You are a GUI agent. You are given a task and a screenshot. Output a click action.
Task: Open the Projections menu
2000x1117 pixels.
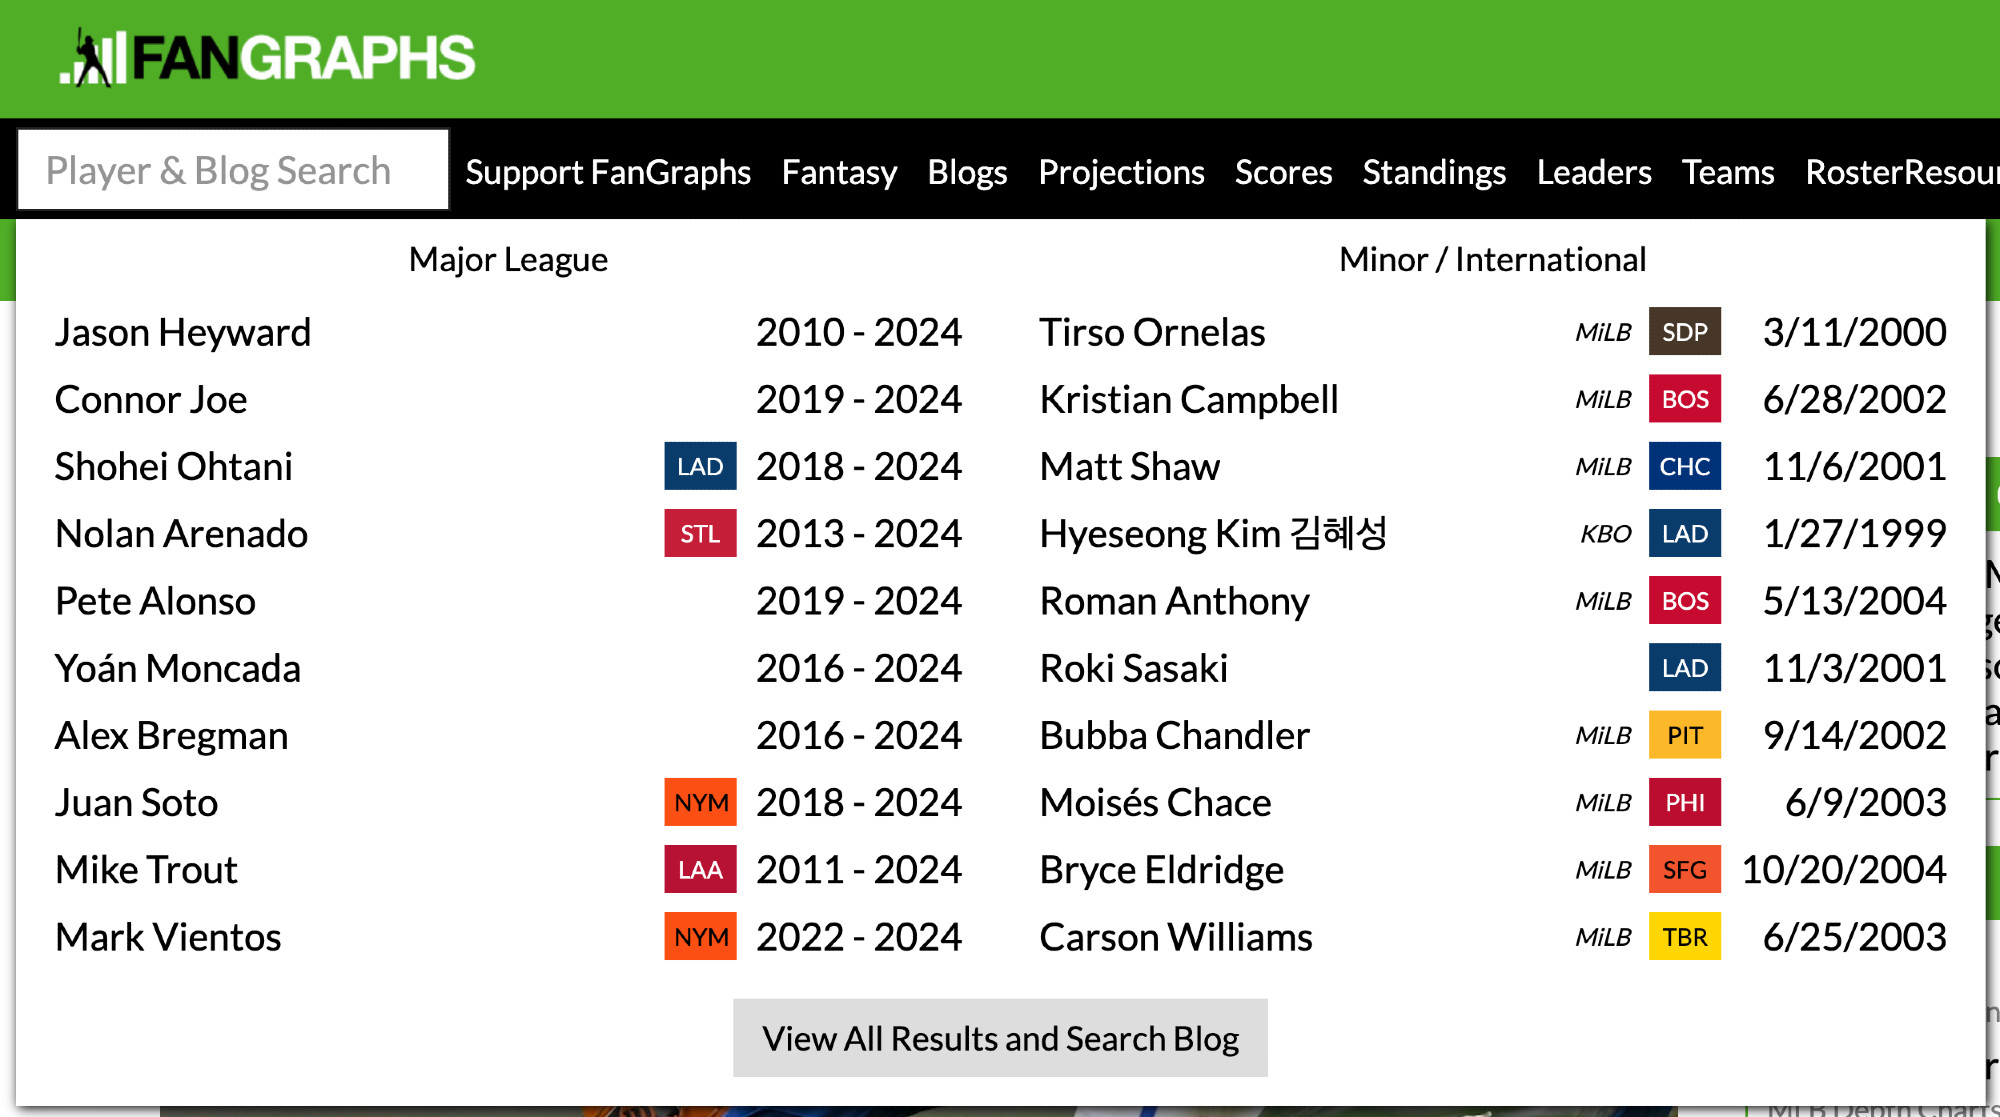[x=1121, y=172]
